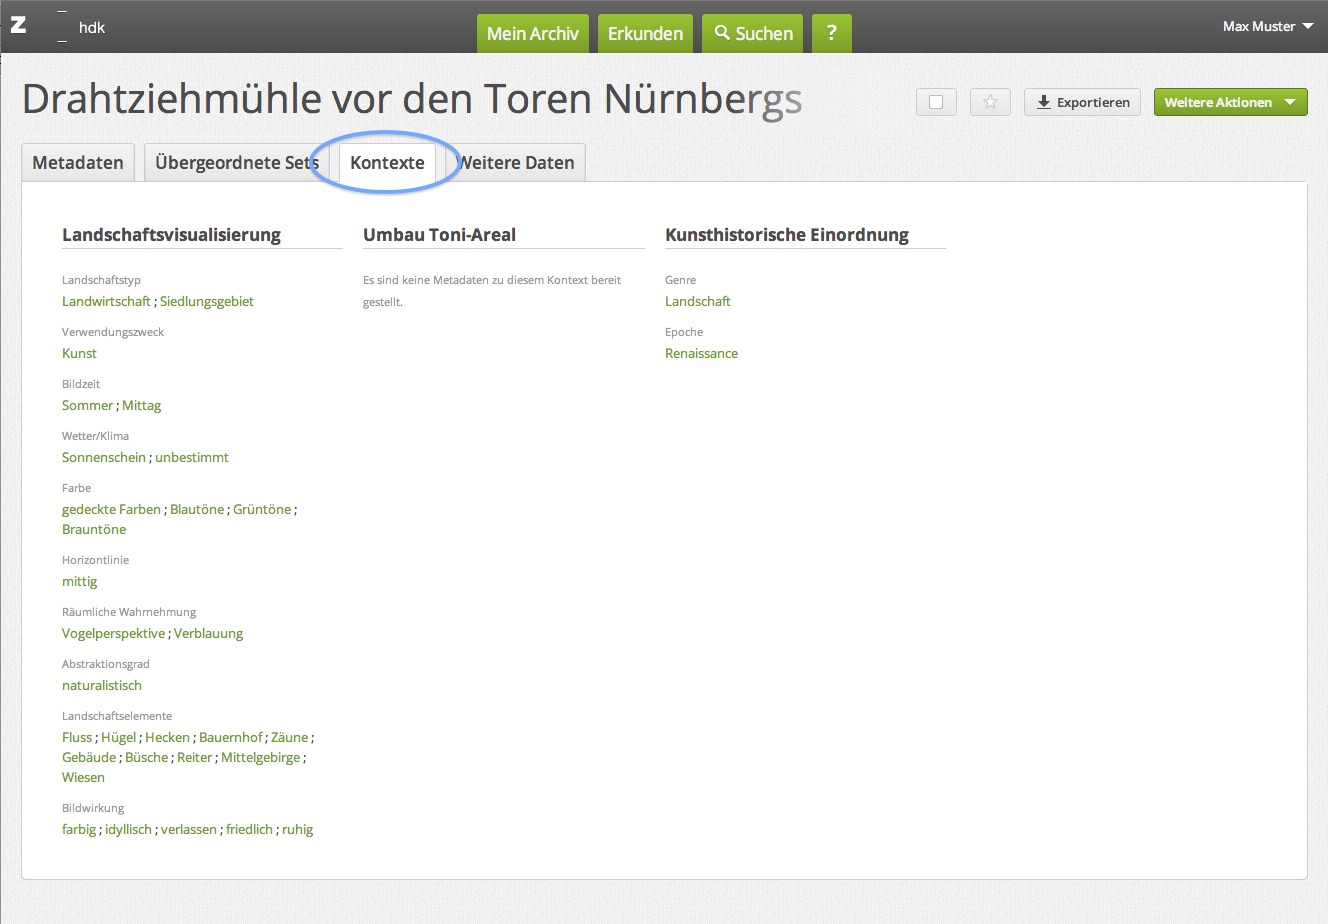The image size is (1328, 924).
Task: Click the star favorite icon
Action: pos(990,102)
